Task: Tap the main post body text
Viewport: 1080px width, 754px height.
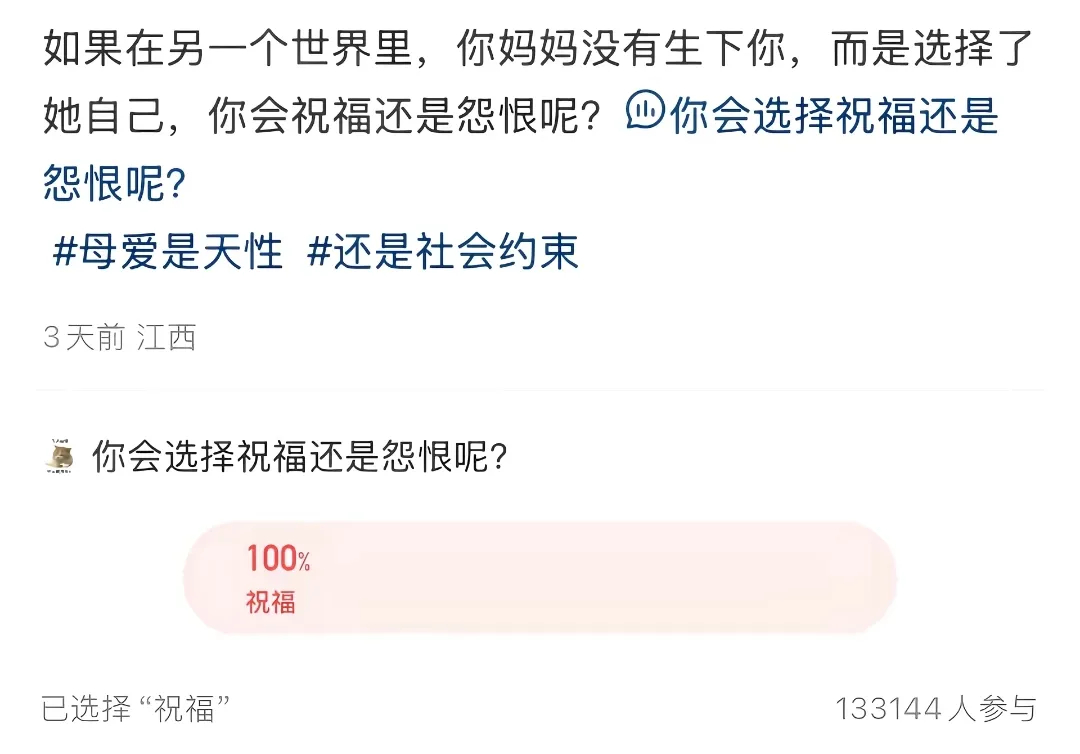Action: tap(400, 56)
